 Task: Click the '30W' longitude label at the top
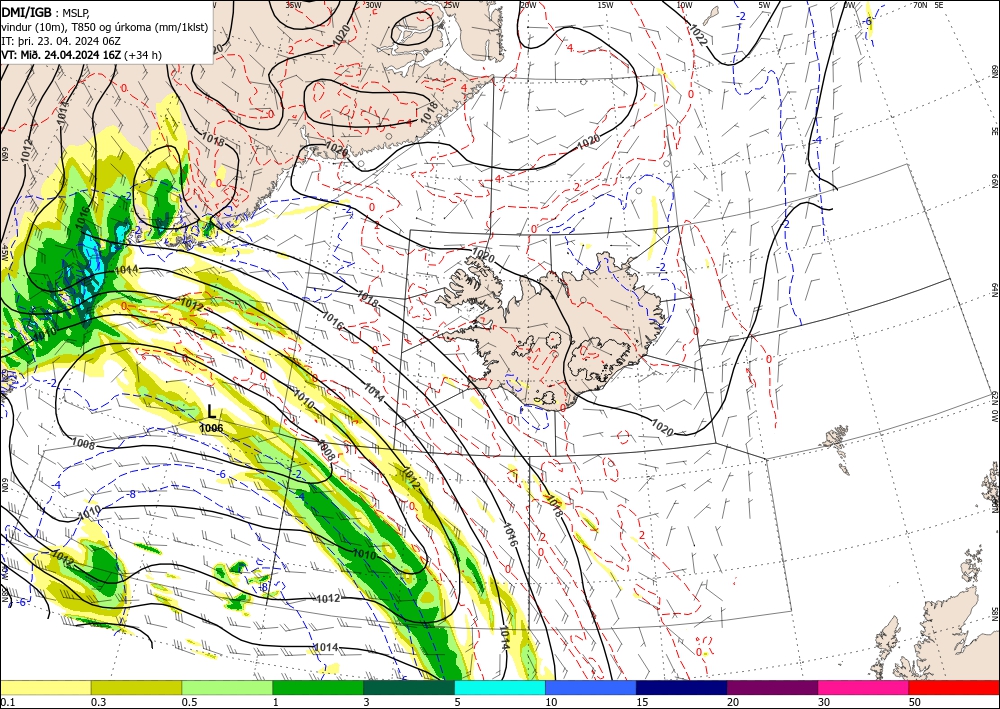(x=373, y=5)
